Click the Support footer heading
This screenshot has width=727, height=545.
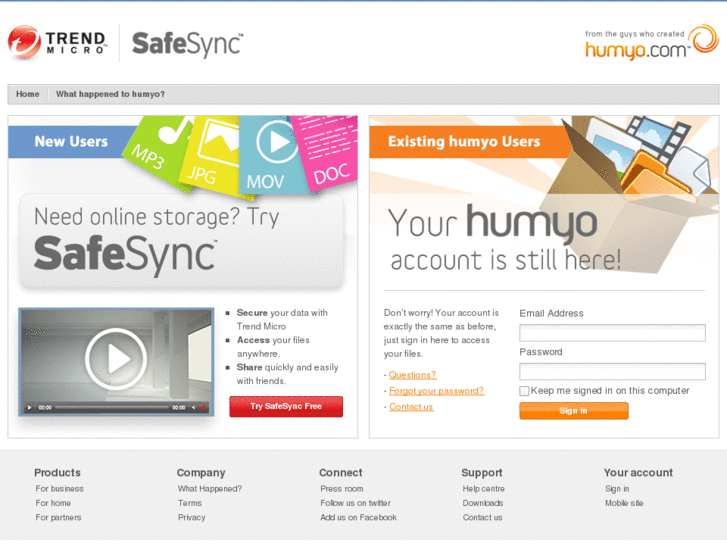click(x=481, y=473)
